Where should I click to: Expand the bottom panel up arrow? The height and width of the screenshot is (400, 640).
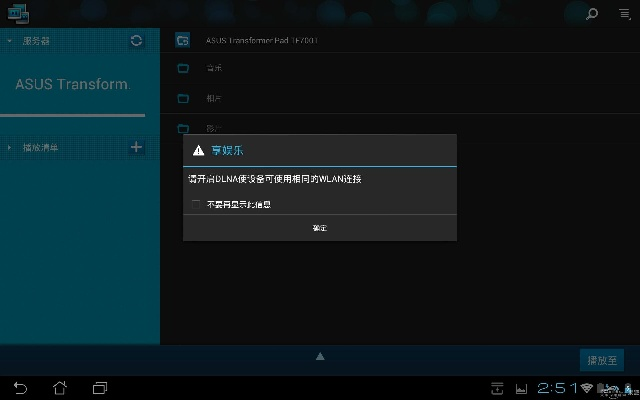(320, 356)
